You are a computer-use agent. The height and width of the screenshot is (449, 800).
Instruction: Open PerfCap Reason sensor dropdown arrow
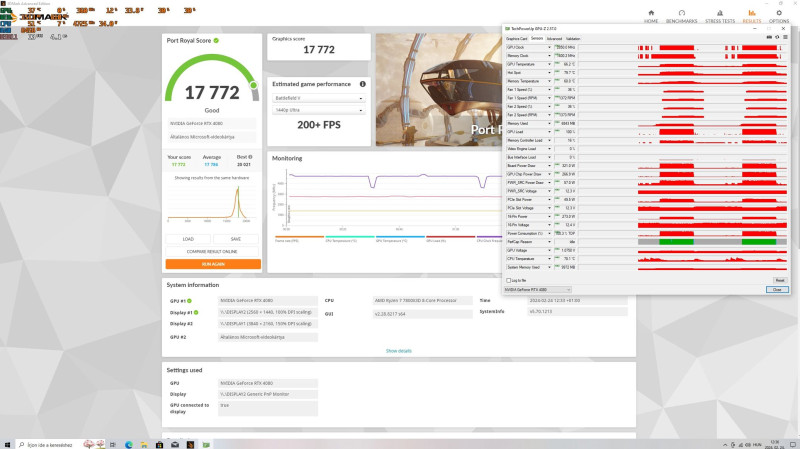click(x=549, y=242)
